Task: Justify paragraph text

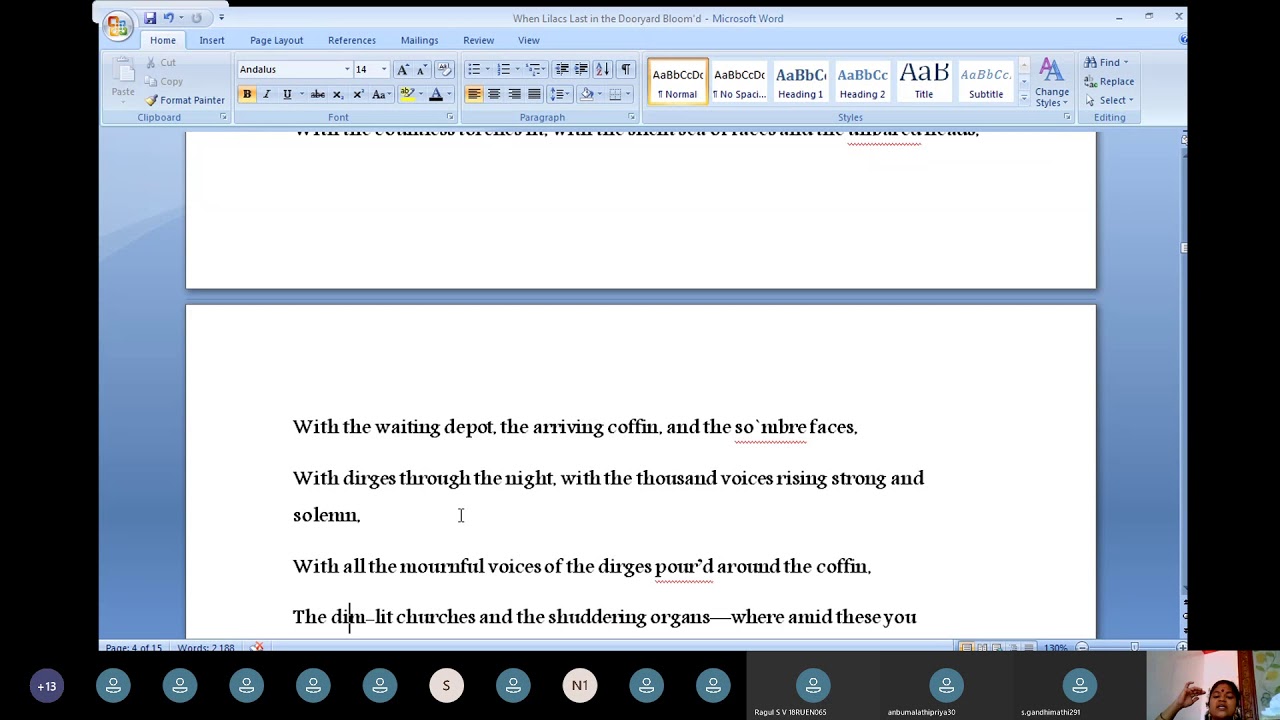Action: (x=534, y=94)
